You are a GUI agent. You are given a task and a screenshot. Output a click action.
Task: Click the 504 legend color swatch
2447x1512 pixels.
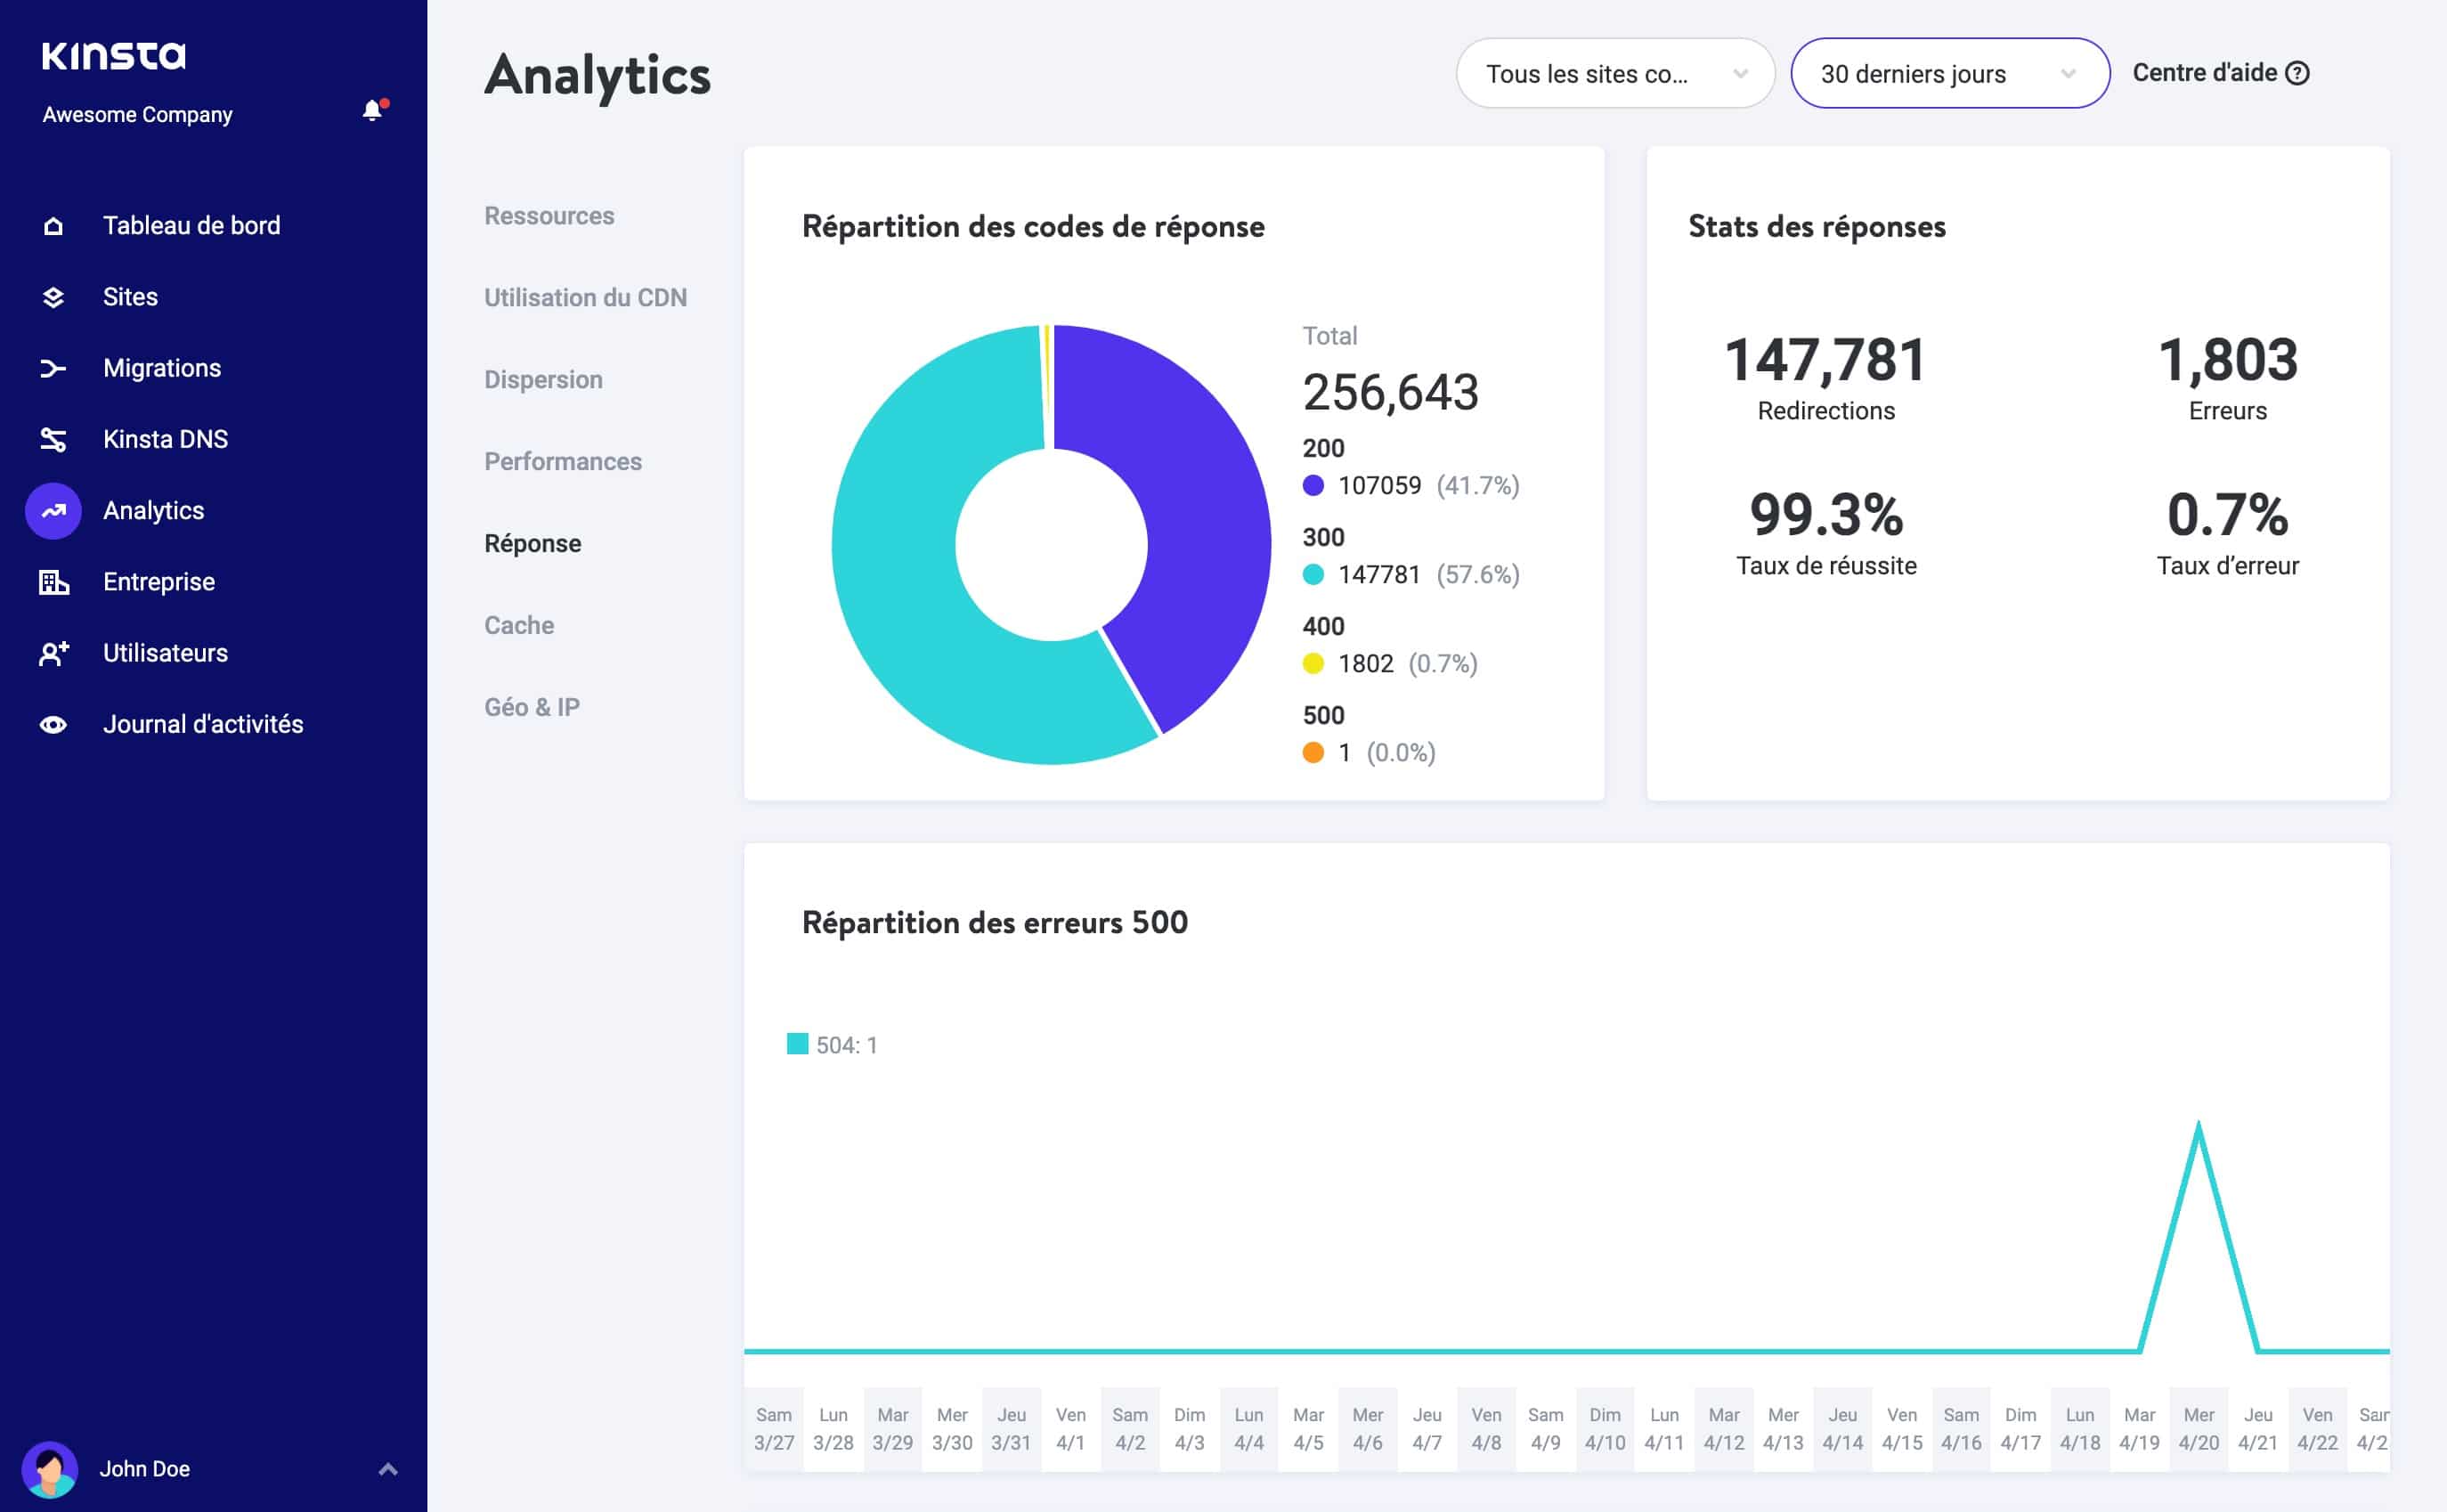coord(797,1043)
